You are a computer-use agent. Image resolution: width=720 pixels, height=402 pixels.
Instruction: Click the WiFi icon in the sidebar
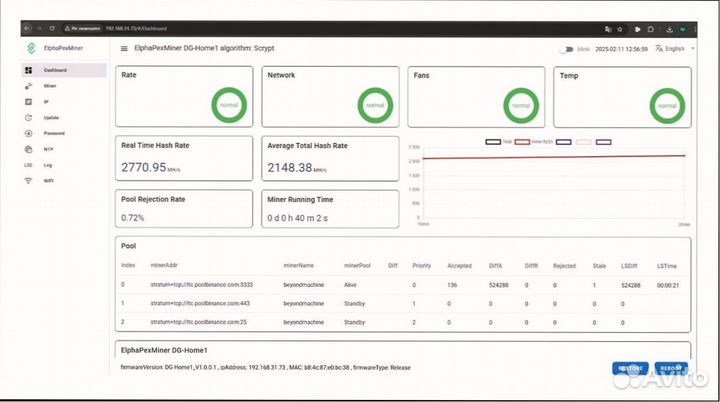pyautogui.click(x=28, y=180)
